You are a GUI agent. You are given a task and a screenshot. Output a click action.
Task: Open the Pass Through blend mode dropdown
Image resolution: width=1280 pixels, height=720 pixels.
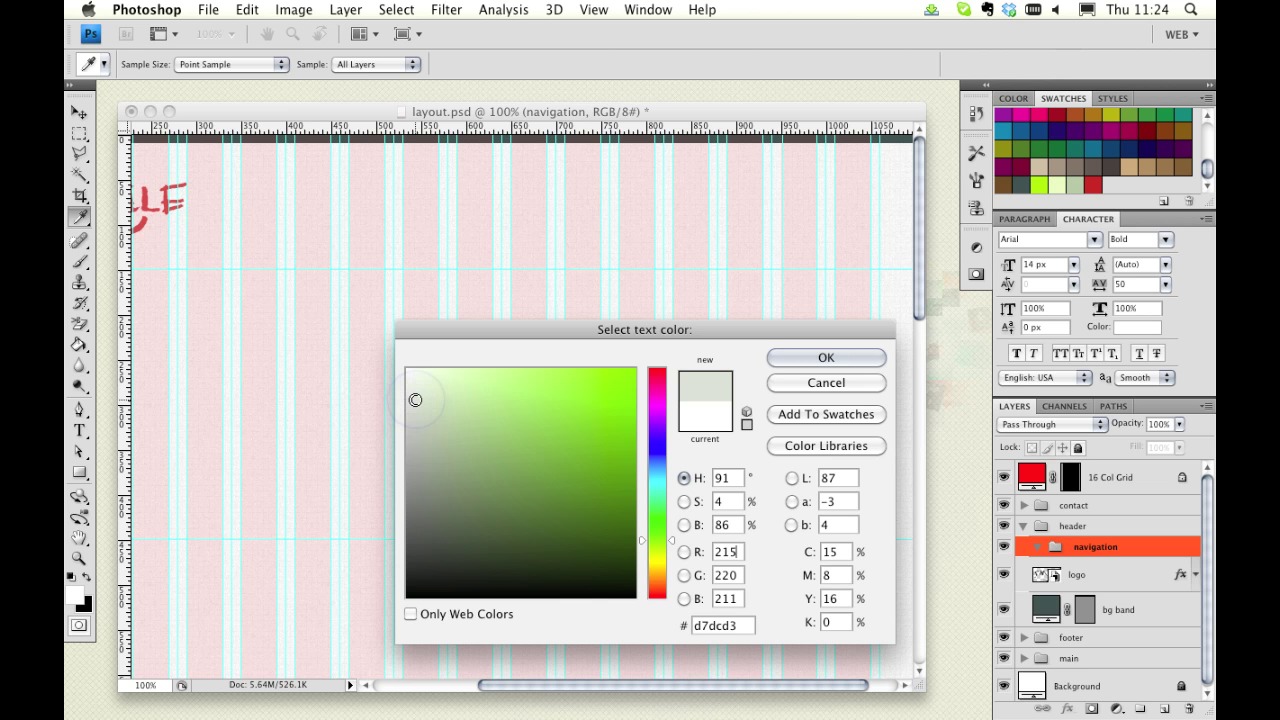[x=1052, y=424]
